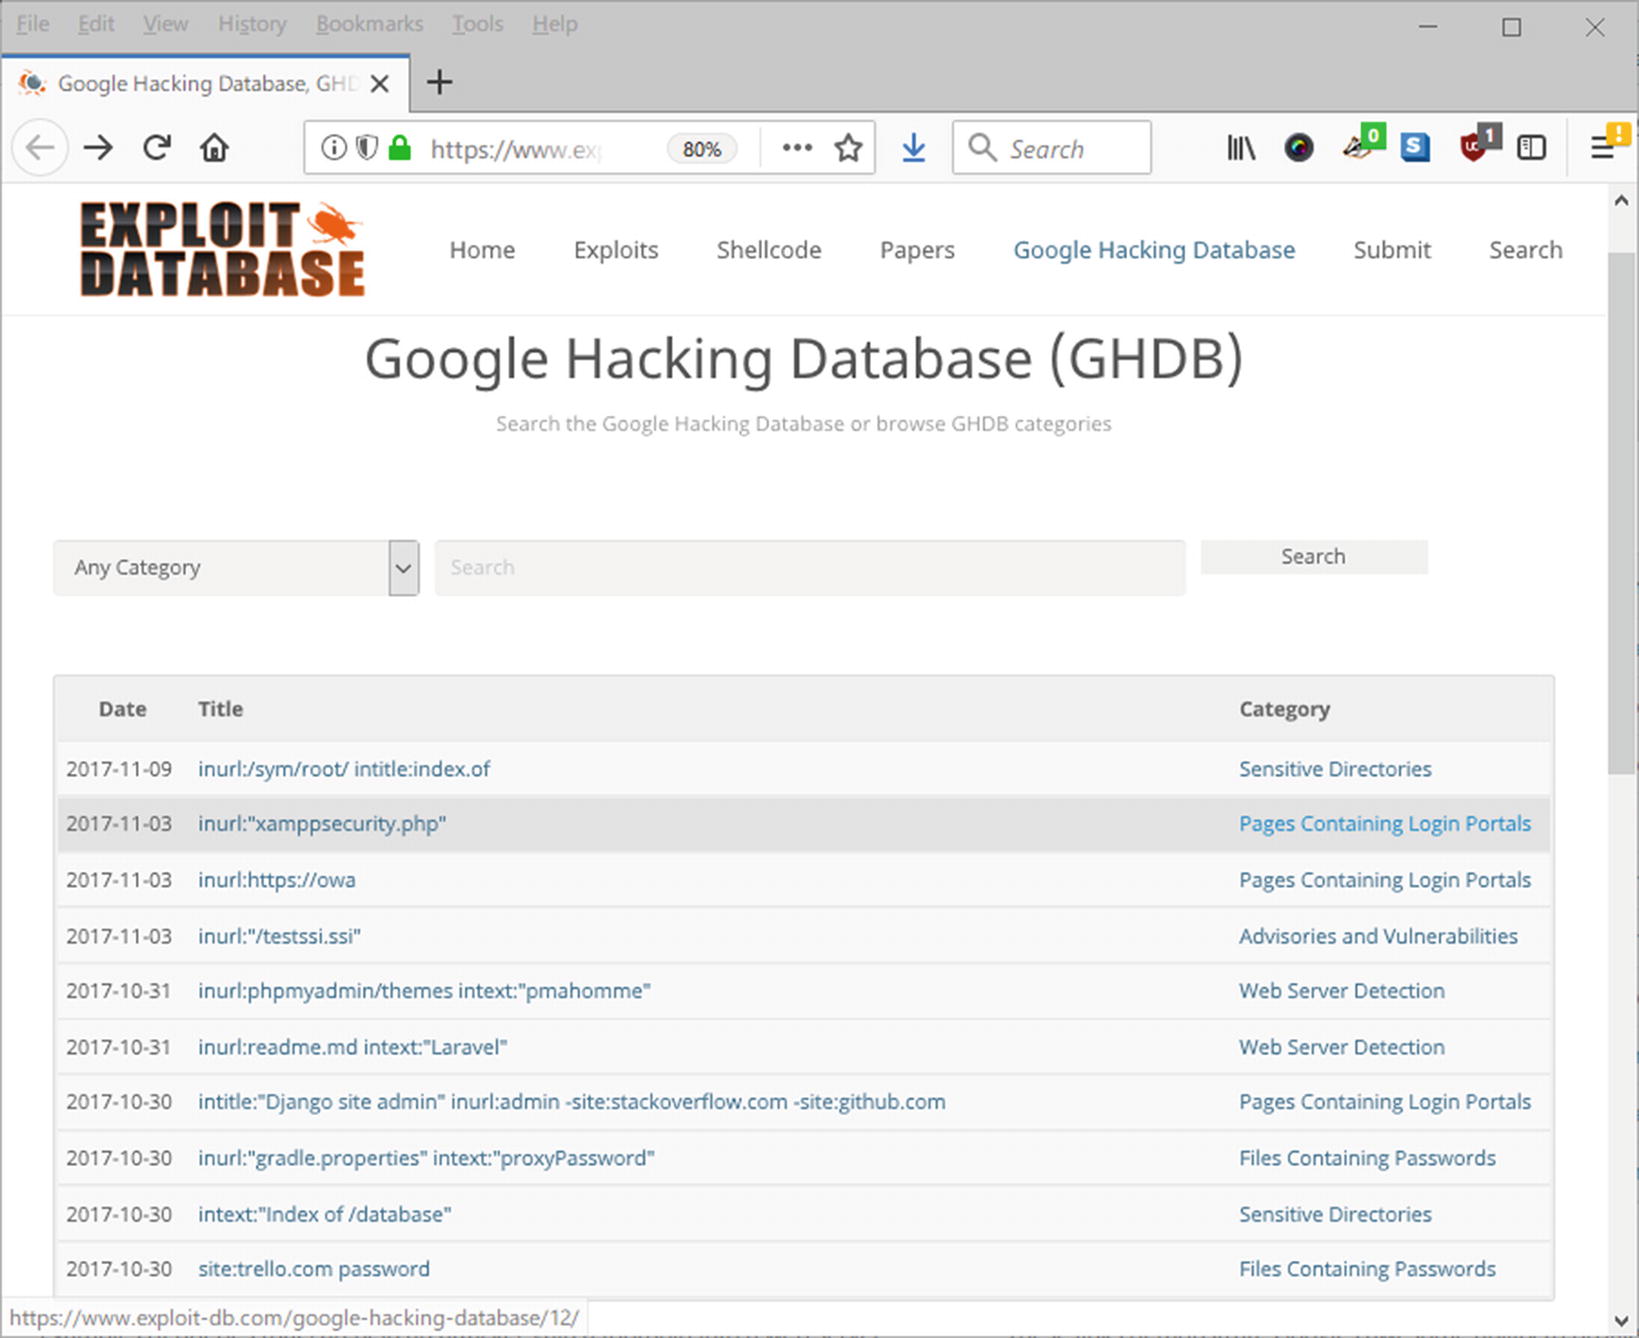
Task: Open Submit in site navigation
Action: (x=1392, y=250)
